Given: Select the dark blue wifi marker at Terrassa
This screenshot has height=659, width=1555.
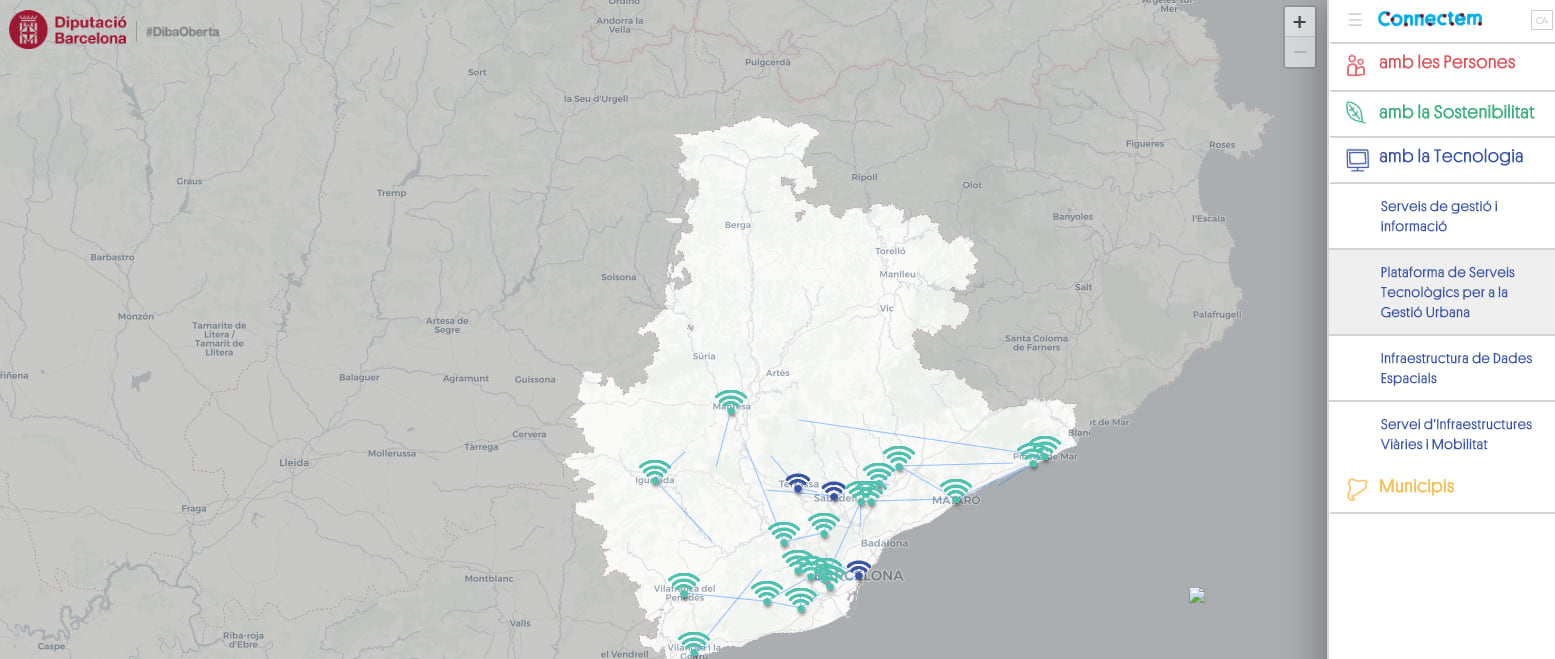Looking at the screenshot, I should 797,483.
